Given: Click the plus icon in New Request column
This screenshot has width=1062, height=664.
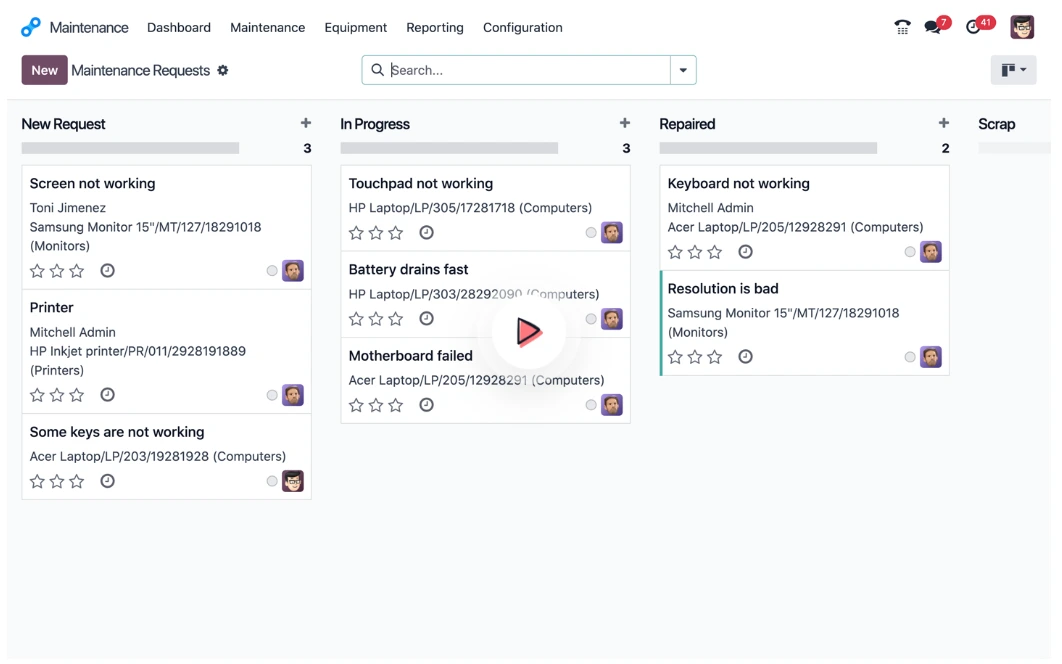Looking at the screenshot, I should (306, 123).
